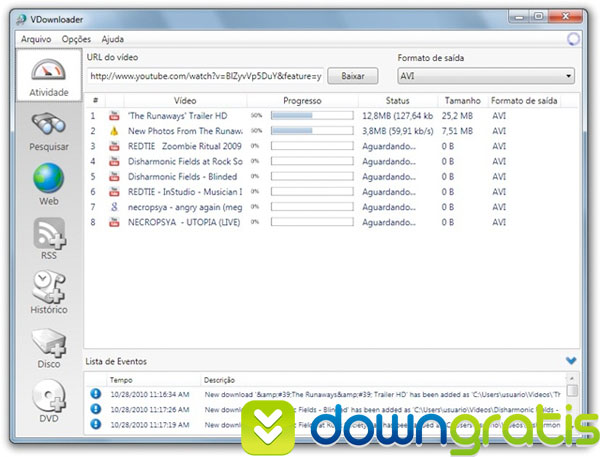The image size is (600, 457).
Task: Click YouTube icon of Disharmonic Fields - Blinded
Action: pyautogui.click(x=114, y=176)
